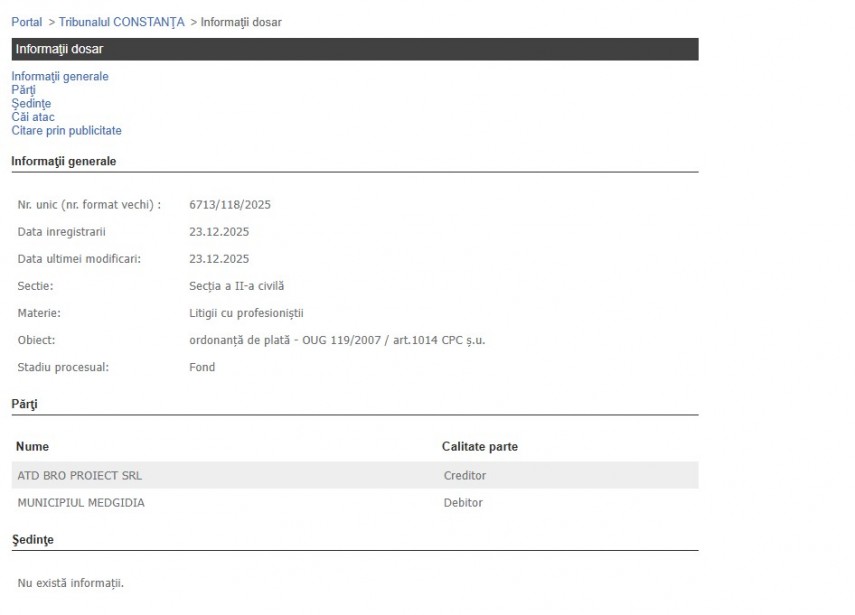This screenshot has width=855, height=615.
Task: Click the Data inregistrarii date value
Action: coord(219,232)
